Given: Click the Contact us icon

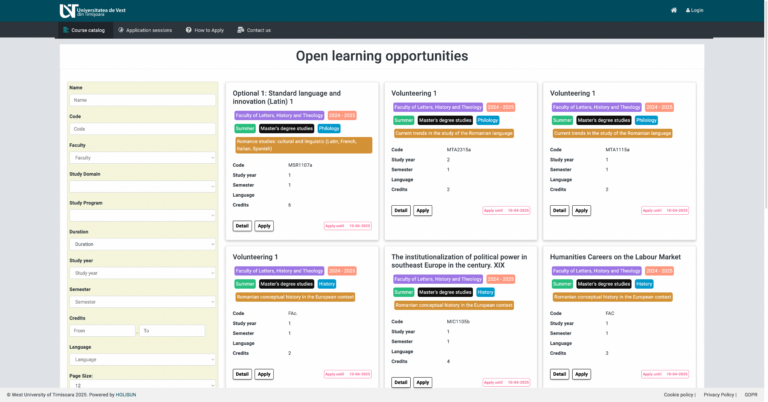Looking at the screenshot, I should [x=241, y=30].
